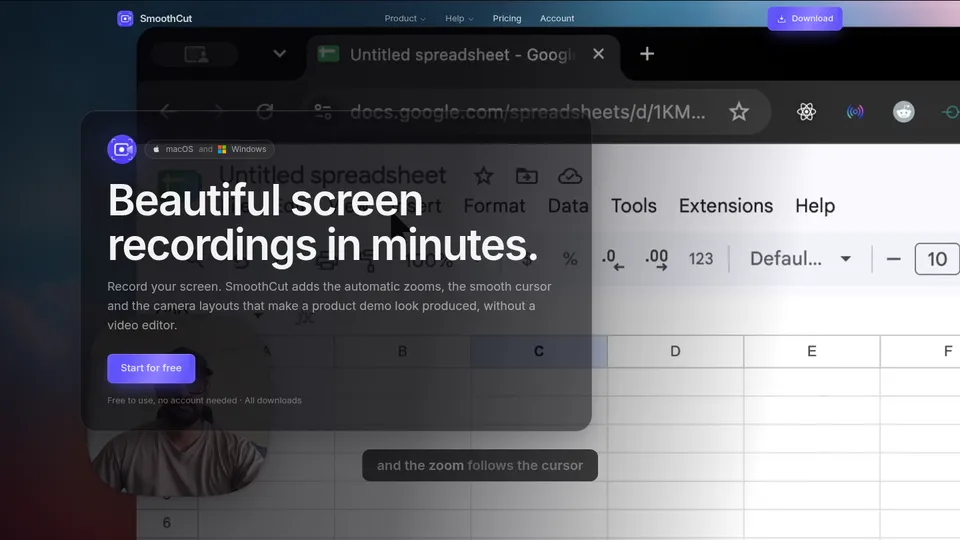Image resolution: width=960 pixels, height=540 pixels.
Task: Select column C header
Action: [x=539, y=351]
